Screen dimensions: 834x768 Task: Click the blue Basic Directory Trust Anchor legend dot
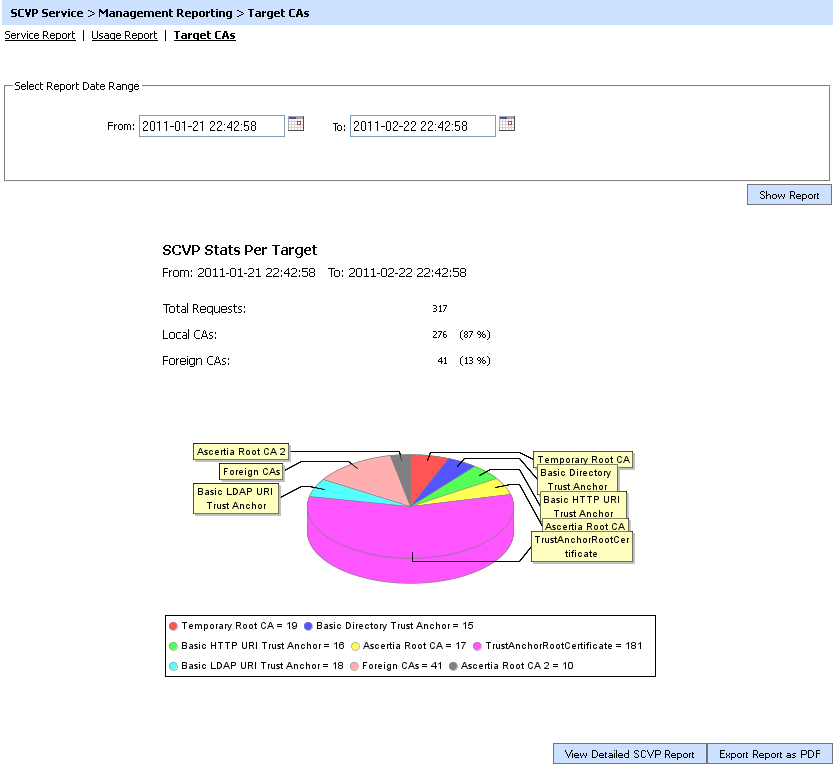click(309, 625)
